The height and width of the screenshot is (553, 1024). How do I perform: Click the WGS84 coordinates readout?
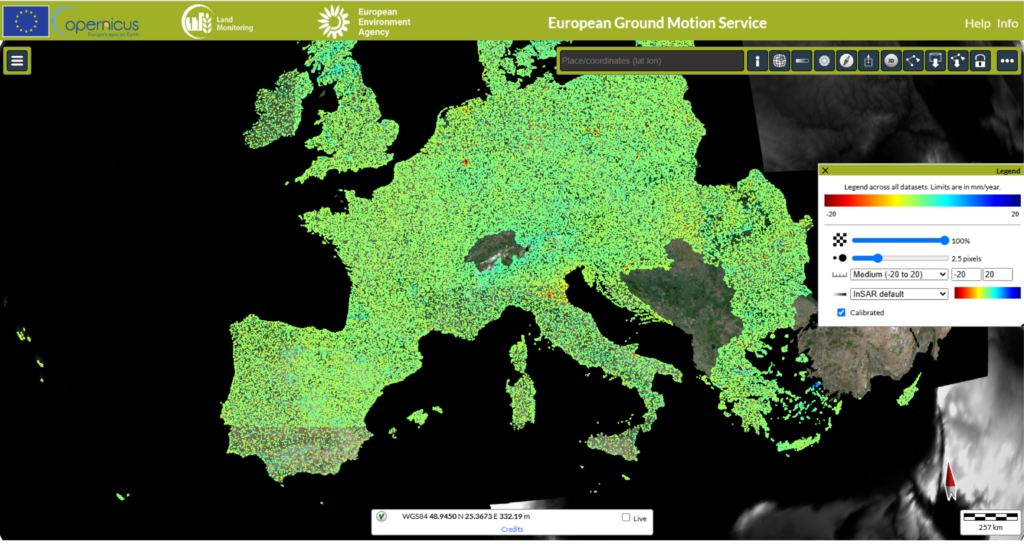(x=466, y=516)
